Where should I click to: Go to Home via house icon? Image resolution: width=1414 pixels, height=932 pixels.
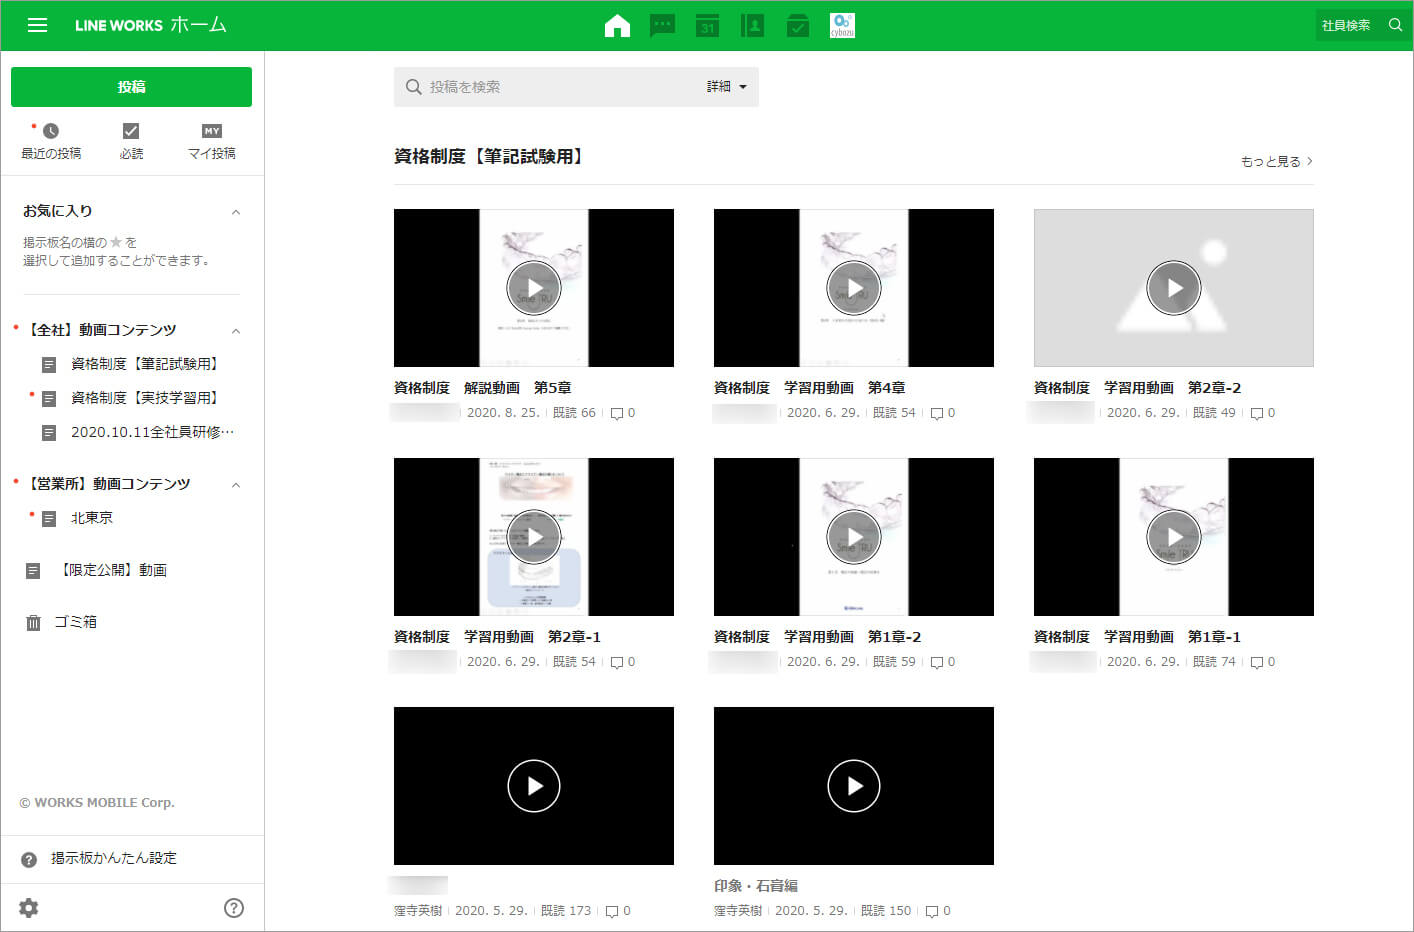click(x=617, y=26)
